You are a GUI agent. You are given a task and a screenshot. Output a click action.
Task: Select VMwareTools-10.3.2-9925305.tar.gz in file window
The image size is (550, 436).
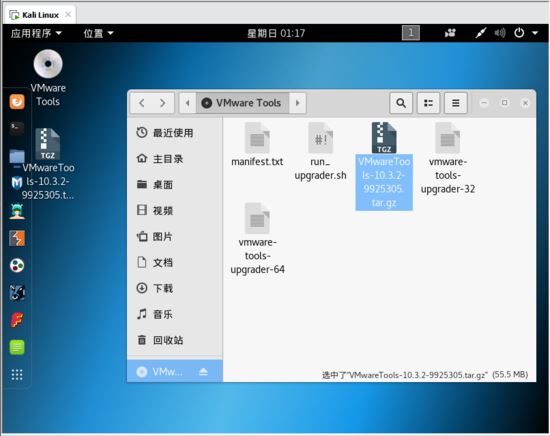[384, 166]
